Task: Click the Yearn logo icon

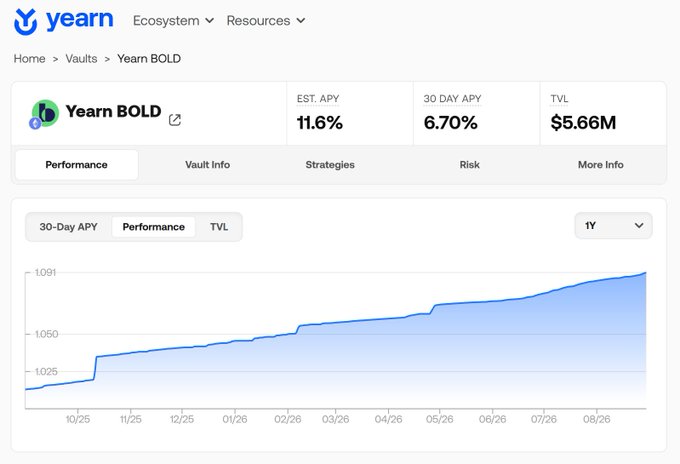Action: coord(26,22)
